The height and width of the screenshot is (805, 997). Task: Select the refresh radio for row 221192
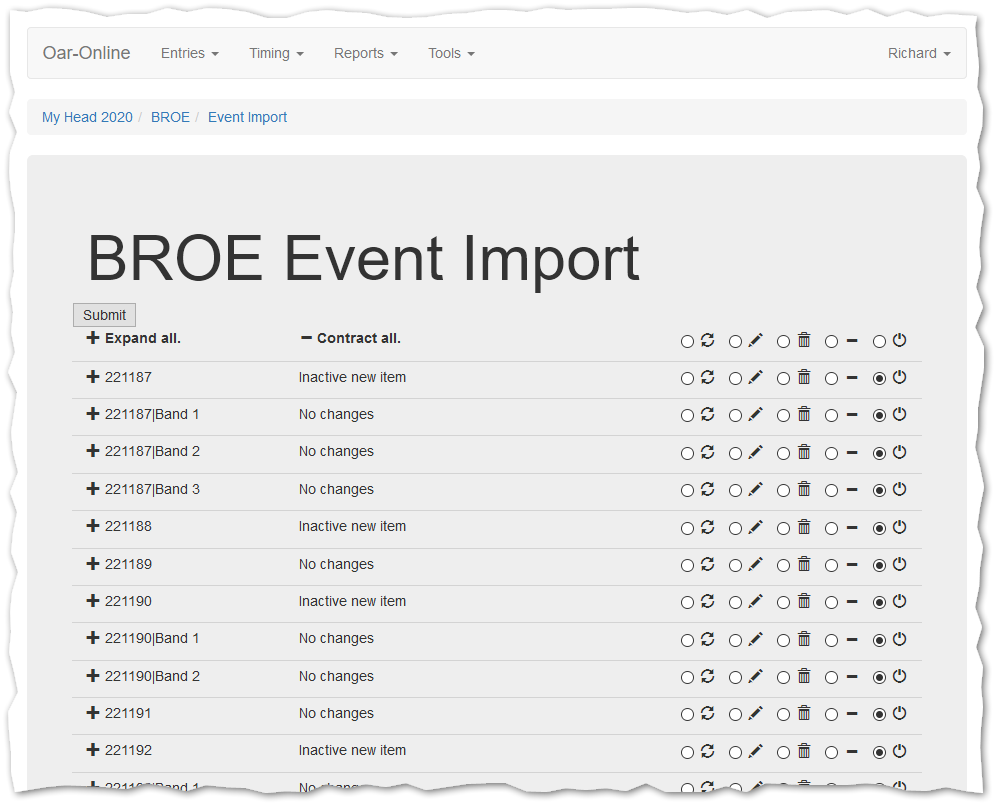[687, 752]
